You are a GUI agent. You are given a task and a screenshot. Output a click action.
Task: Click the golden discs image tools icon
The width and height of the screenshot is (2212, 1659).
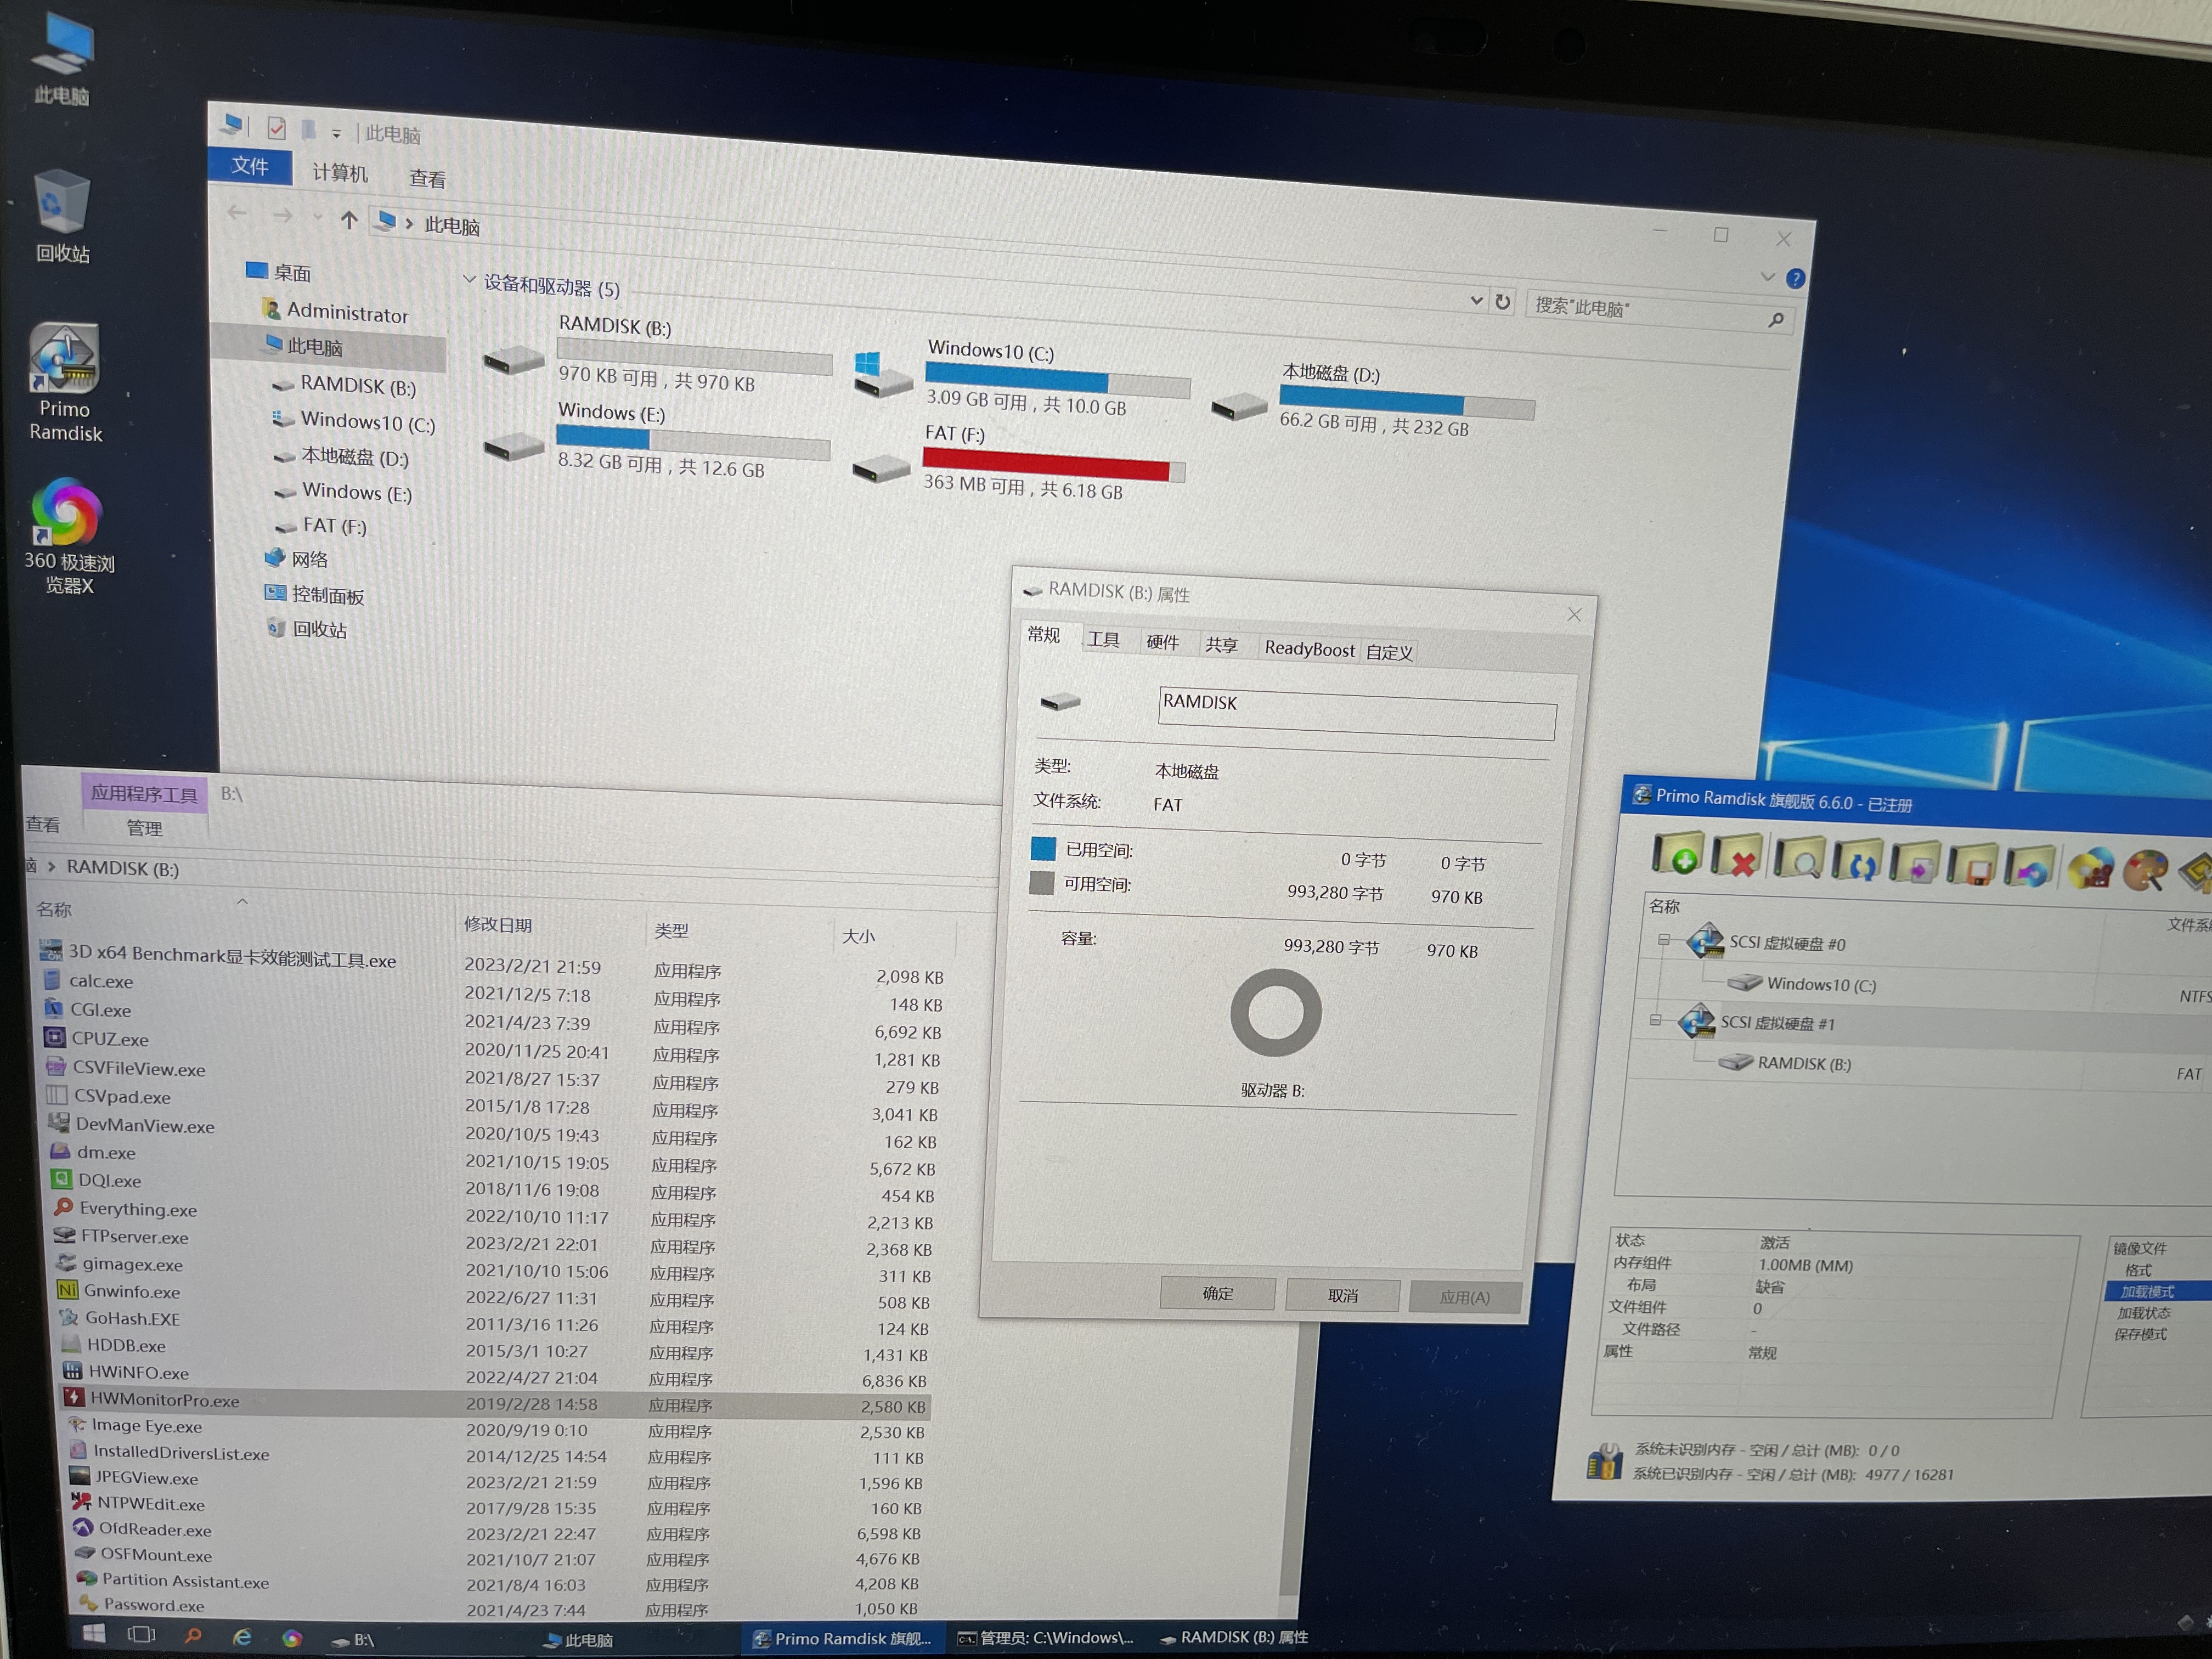click(x=2090, y=869)
